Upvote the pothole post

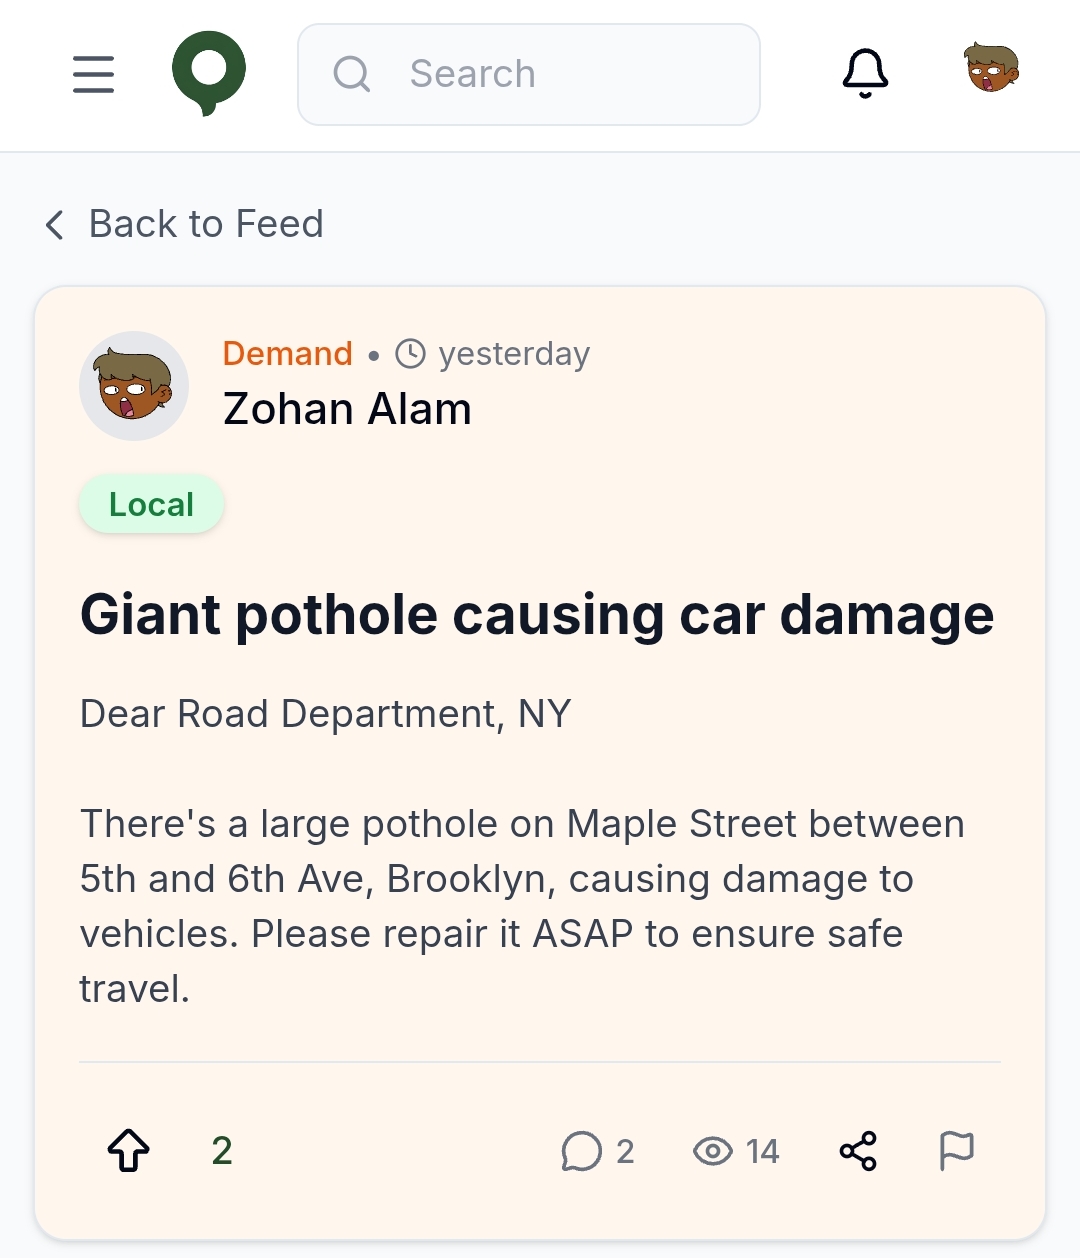click(129, 1150)
